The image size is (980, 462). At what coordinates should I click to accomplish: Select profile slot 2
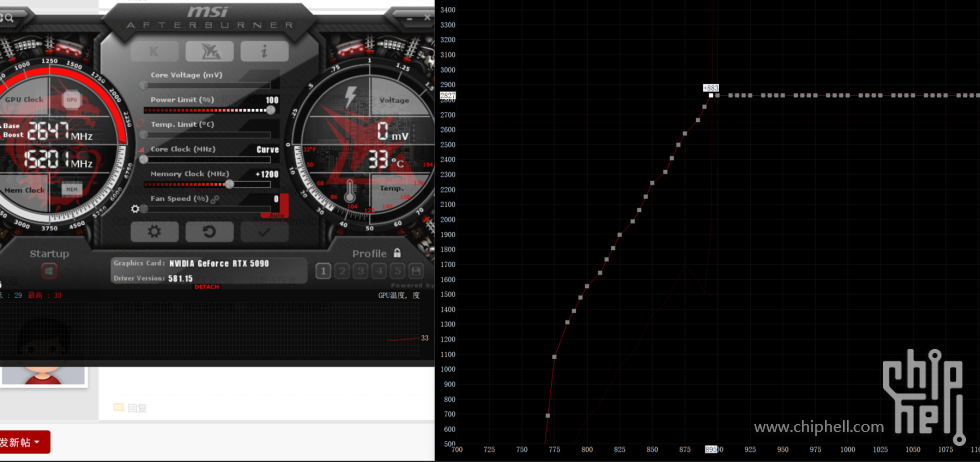(x=342, y=271)
